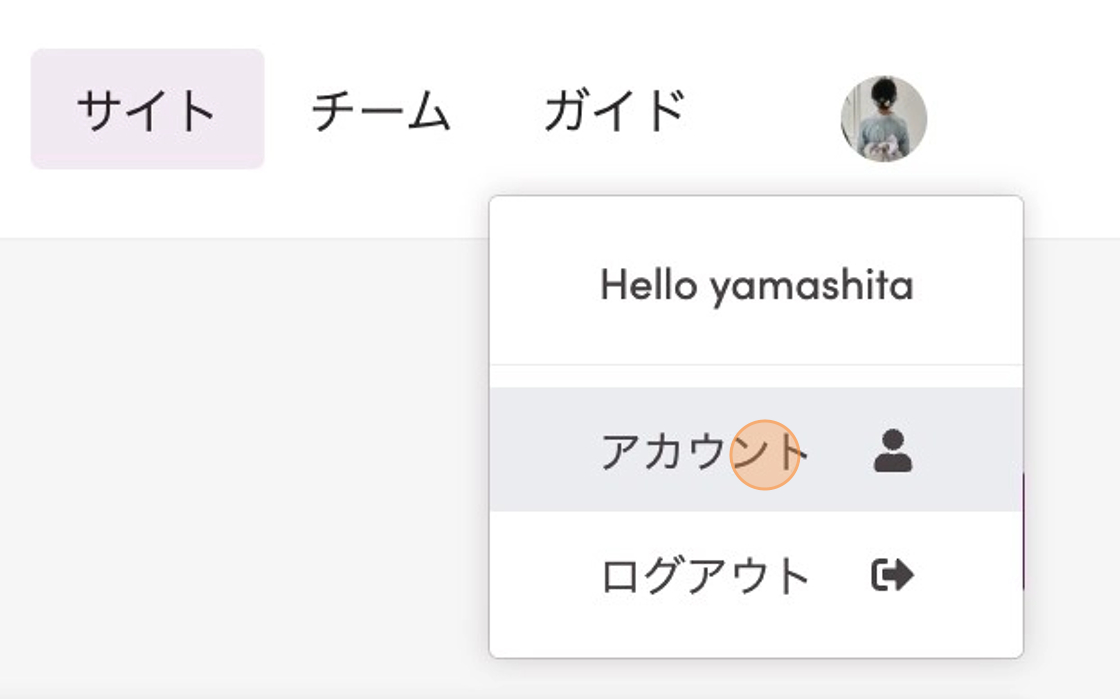Viewport: 1120px width, 699px height.
Task: Open the チーム navigation link
Action: (x=381, y=110)
